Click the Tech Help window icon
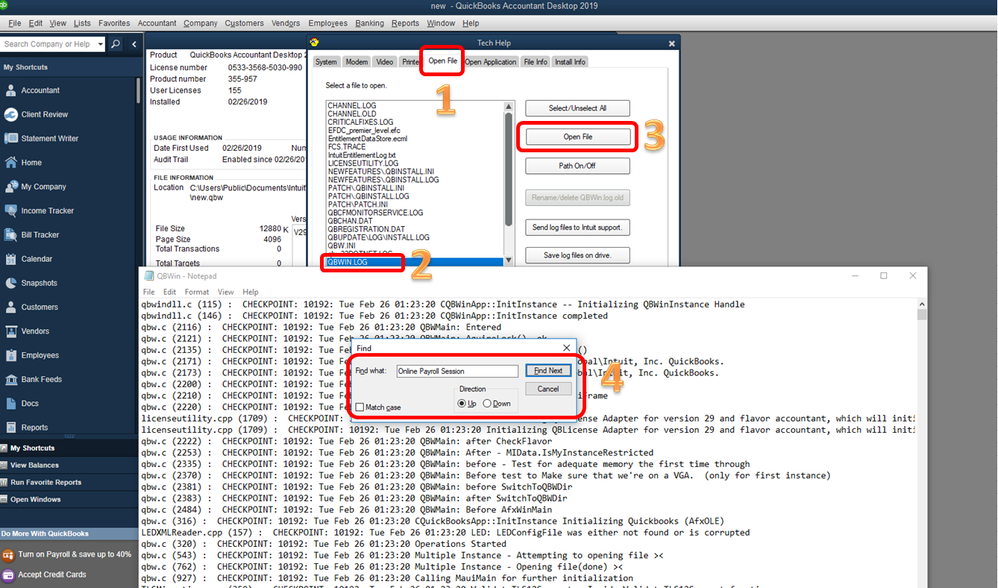This screenshot has width=998, height=588. [x=314, y=43]
